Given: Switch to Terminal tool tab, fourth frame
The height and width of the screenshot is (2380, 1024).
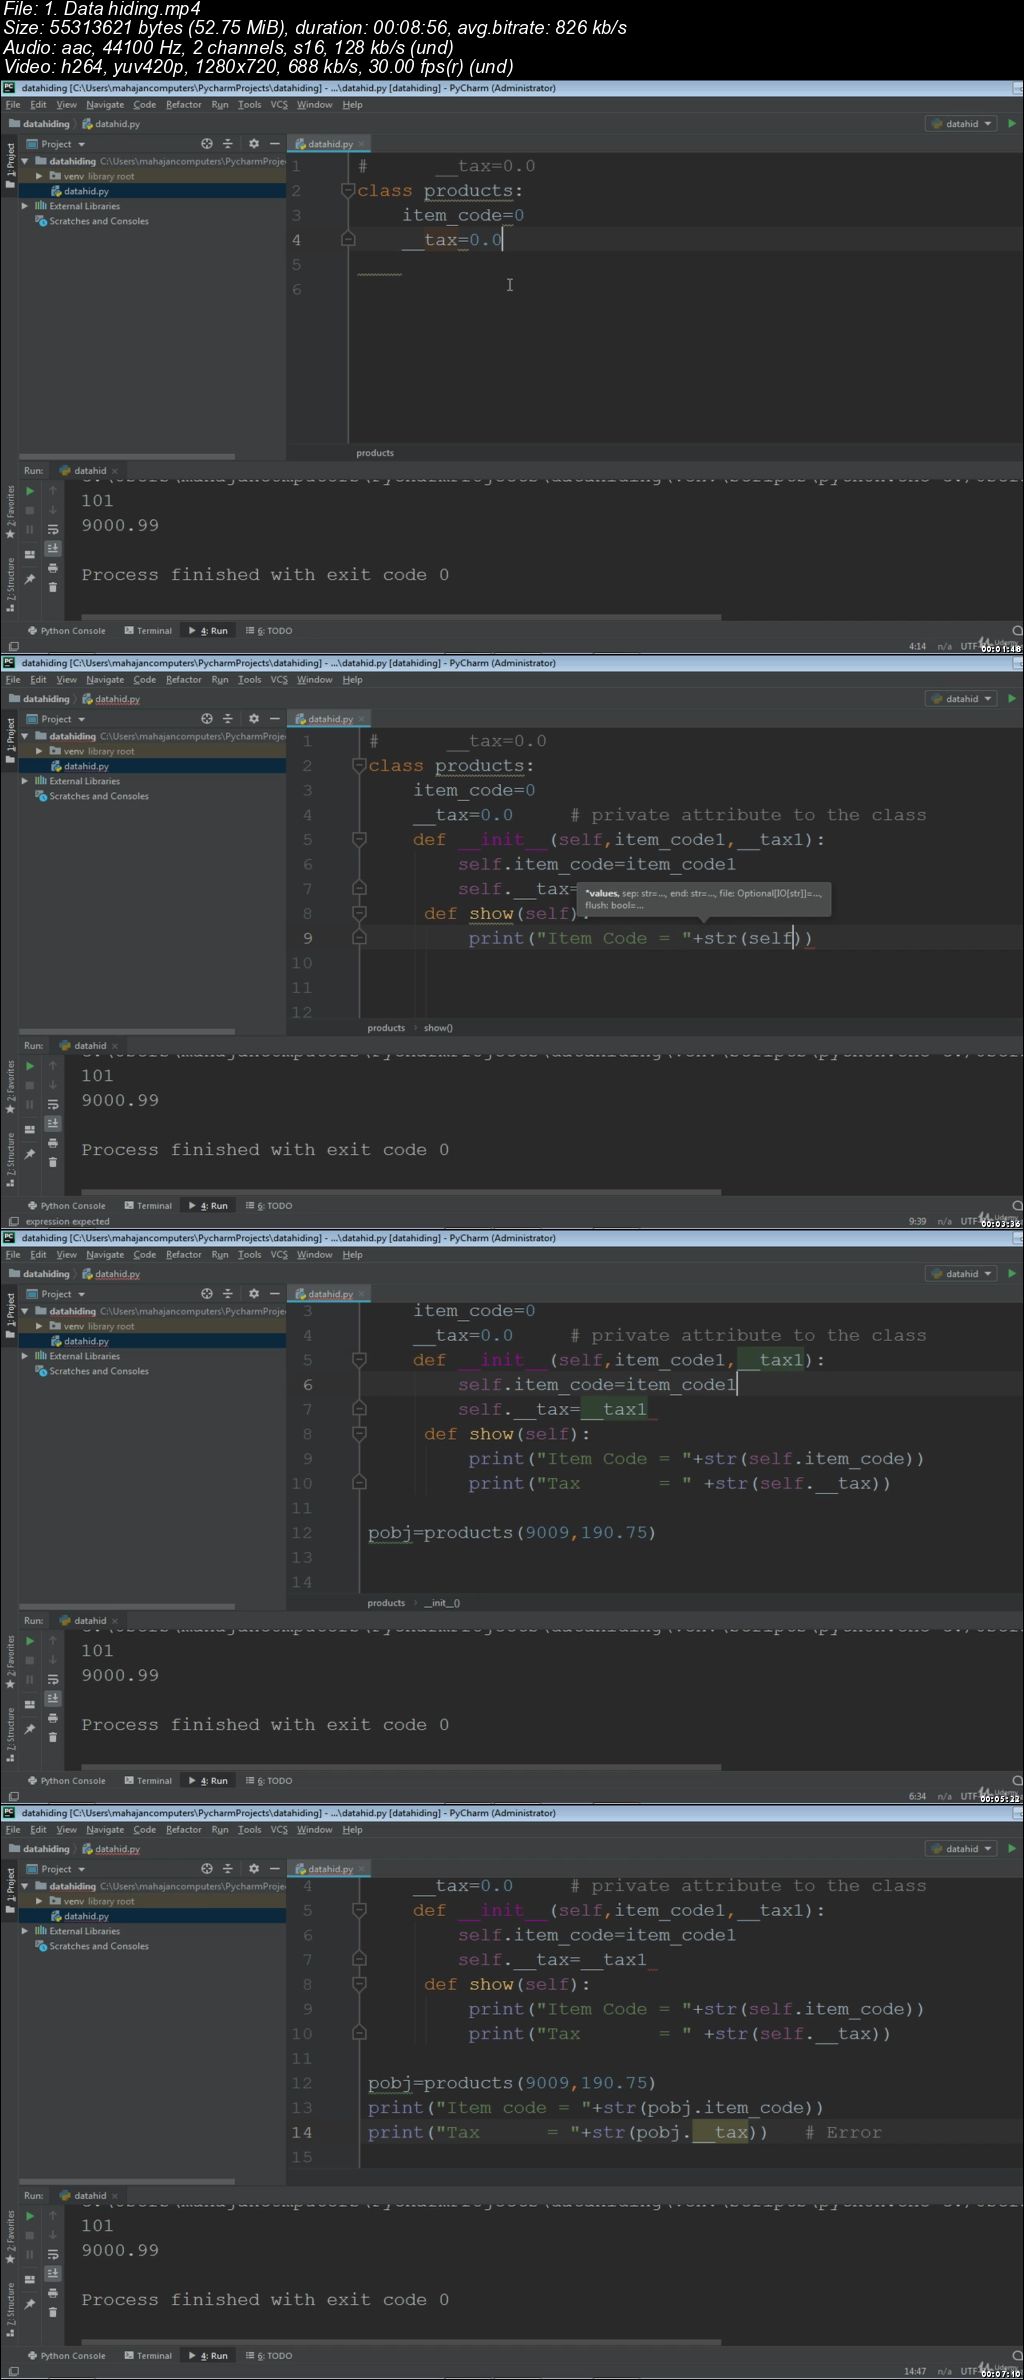Looking at the screenshot, I should 148,2356.
